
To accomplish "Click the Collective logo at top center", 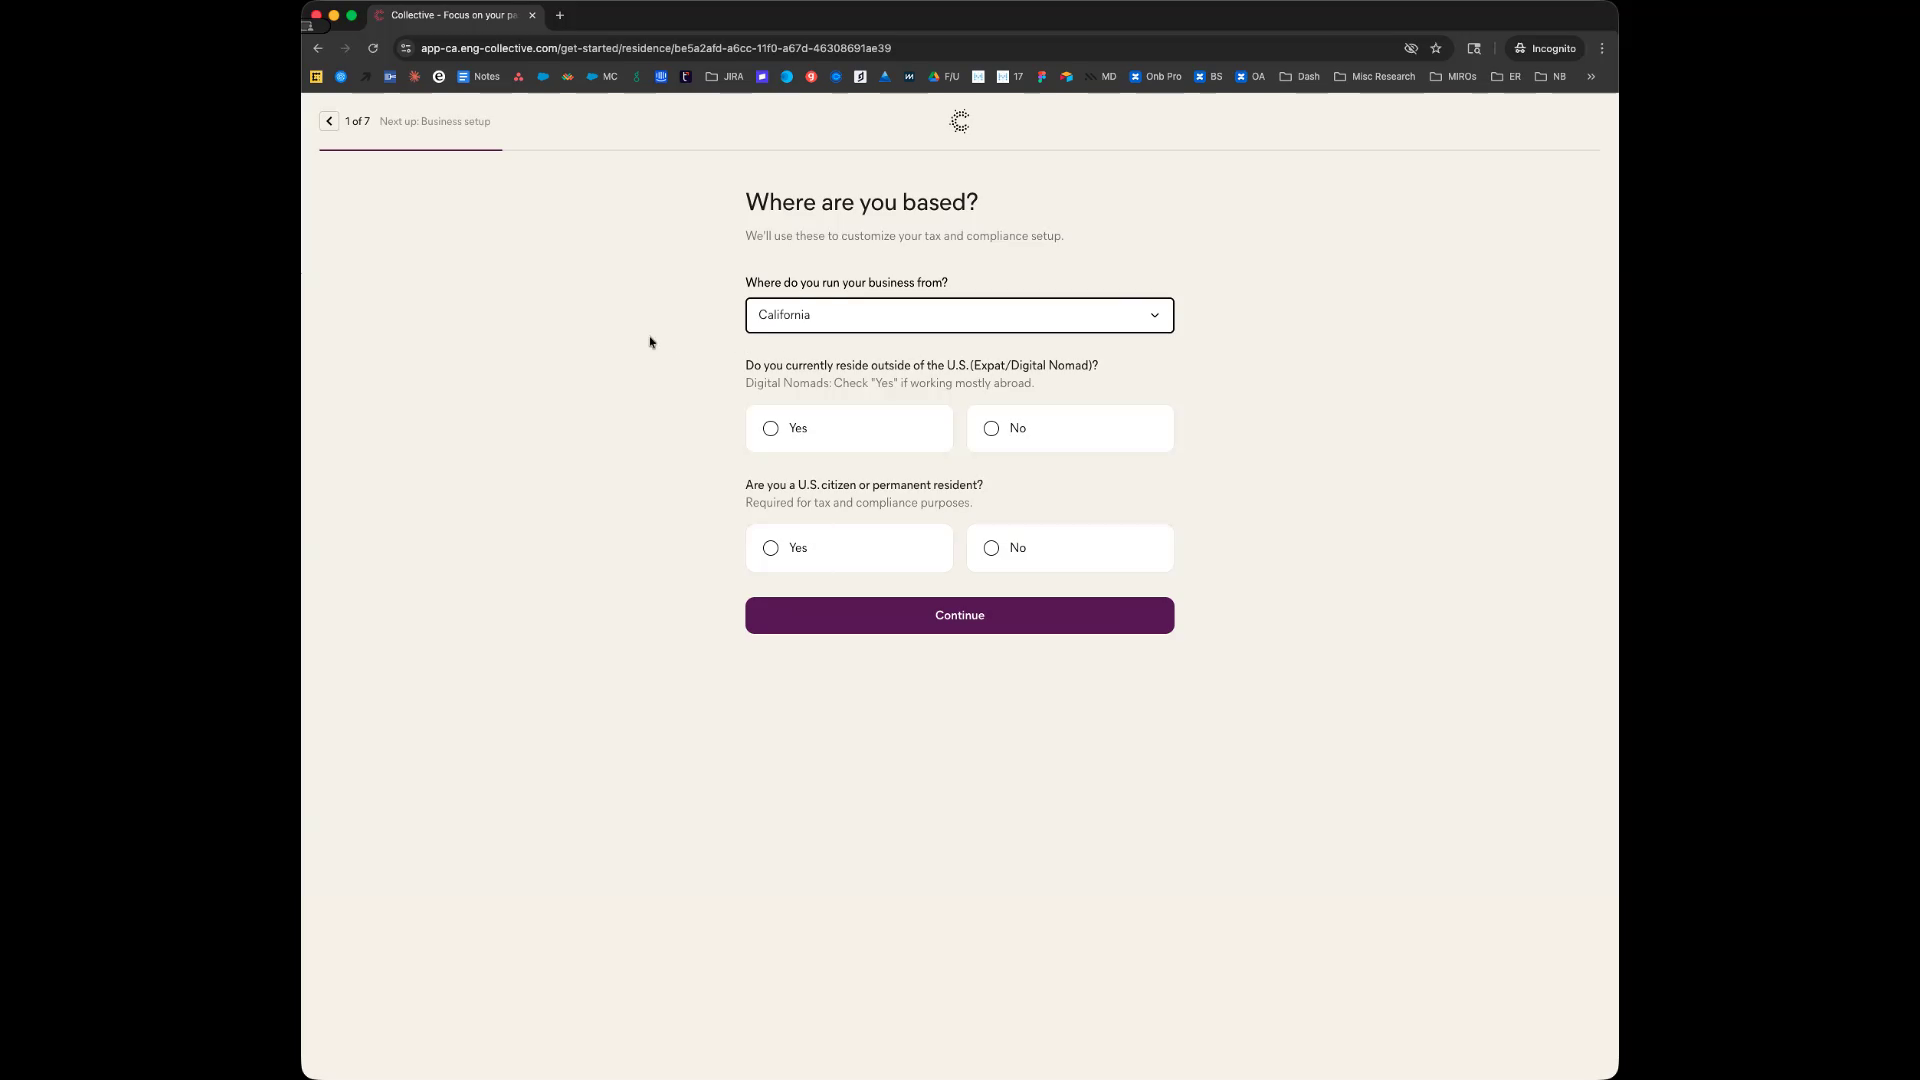I will click(x=959, y=121).
